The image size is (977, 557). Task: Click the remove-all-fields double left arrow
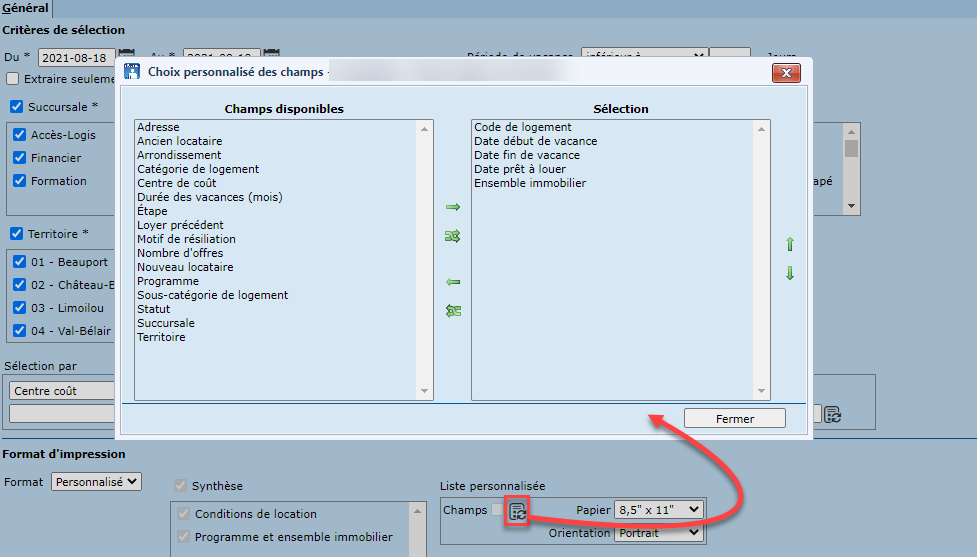click(453, 311)
